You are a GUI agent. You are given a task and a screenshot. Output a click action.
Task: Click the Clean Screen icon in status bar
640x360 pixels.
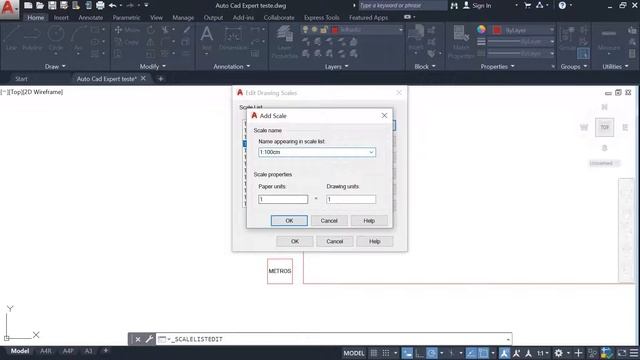pos(622,353)
